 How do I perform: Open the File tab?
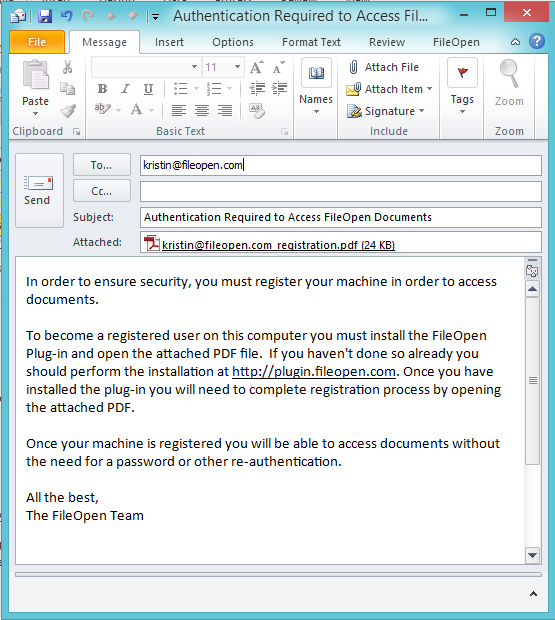[x=37, y=42]
